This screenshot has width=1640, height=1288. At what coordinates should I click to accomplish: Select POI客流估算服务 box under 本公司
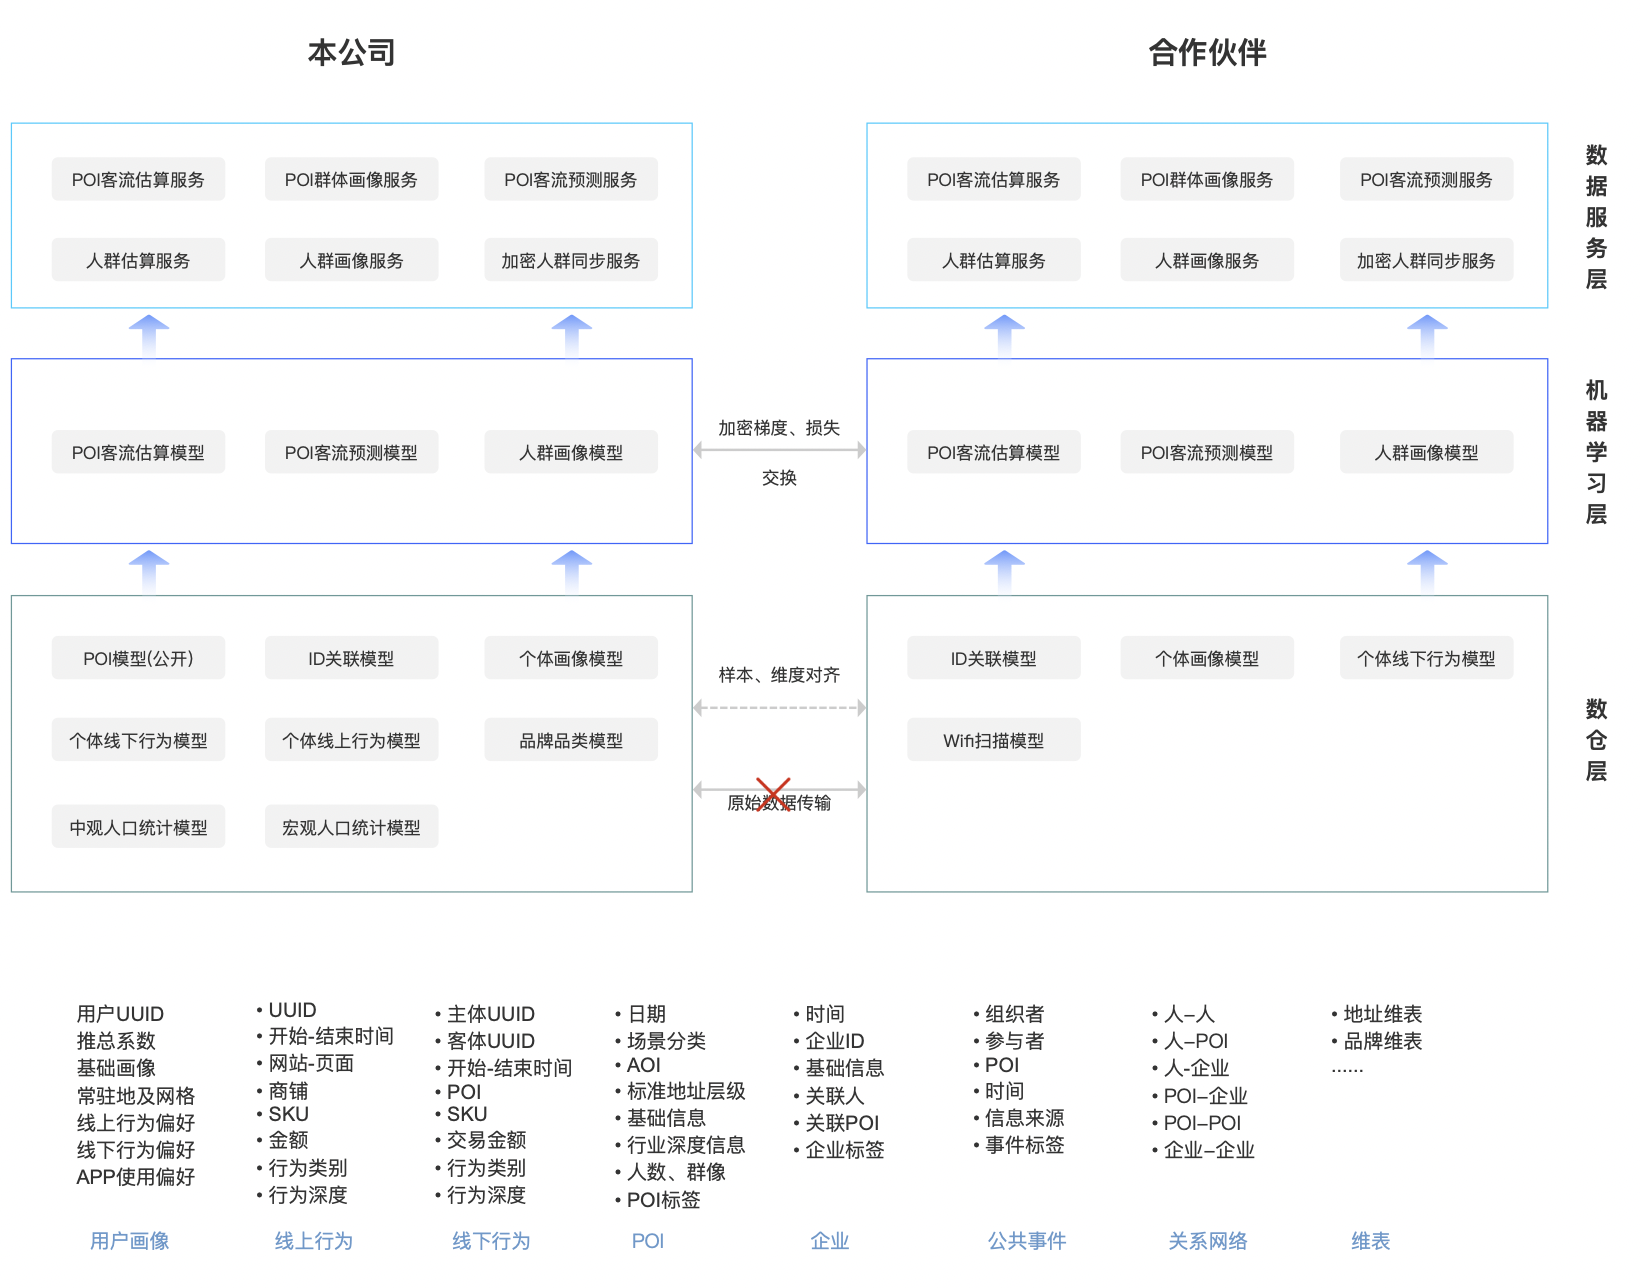[138, 179]
